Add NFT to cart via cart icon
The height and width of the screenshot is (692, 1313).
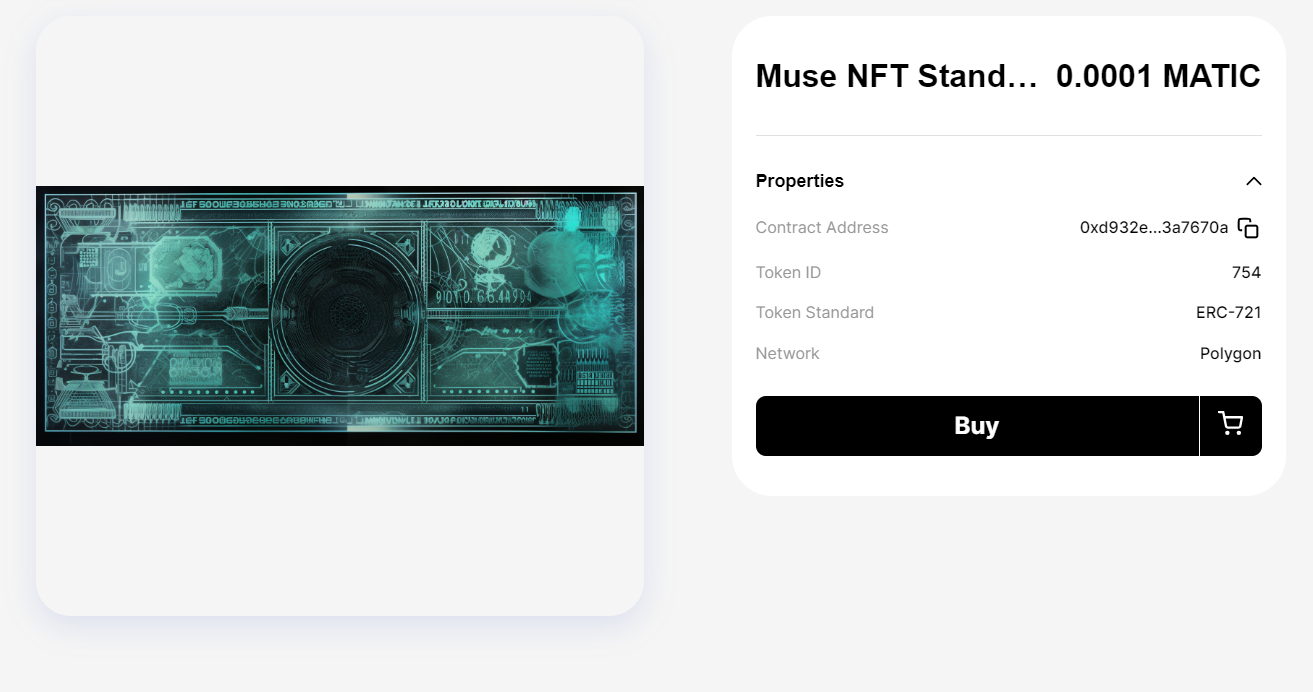[1231, 425]
